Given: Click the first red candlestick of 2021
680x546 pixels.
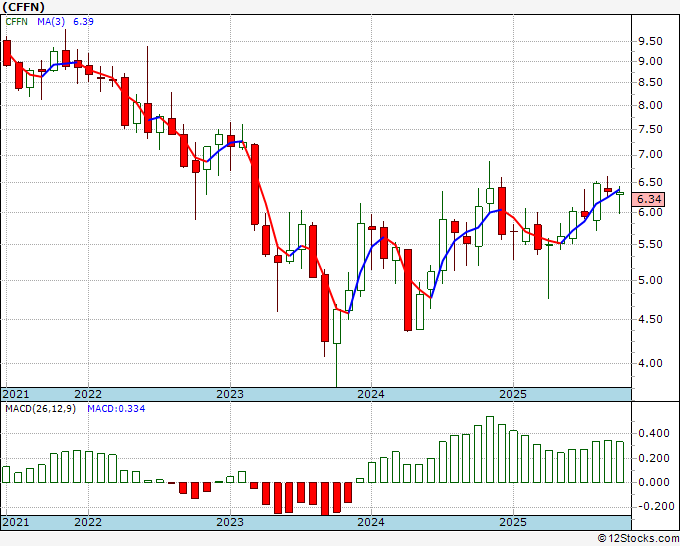Looking at the screenshot, I should pos(7,53).
